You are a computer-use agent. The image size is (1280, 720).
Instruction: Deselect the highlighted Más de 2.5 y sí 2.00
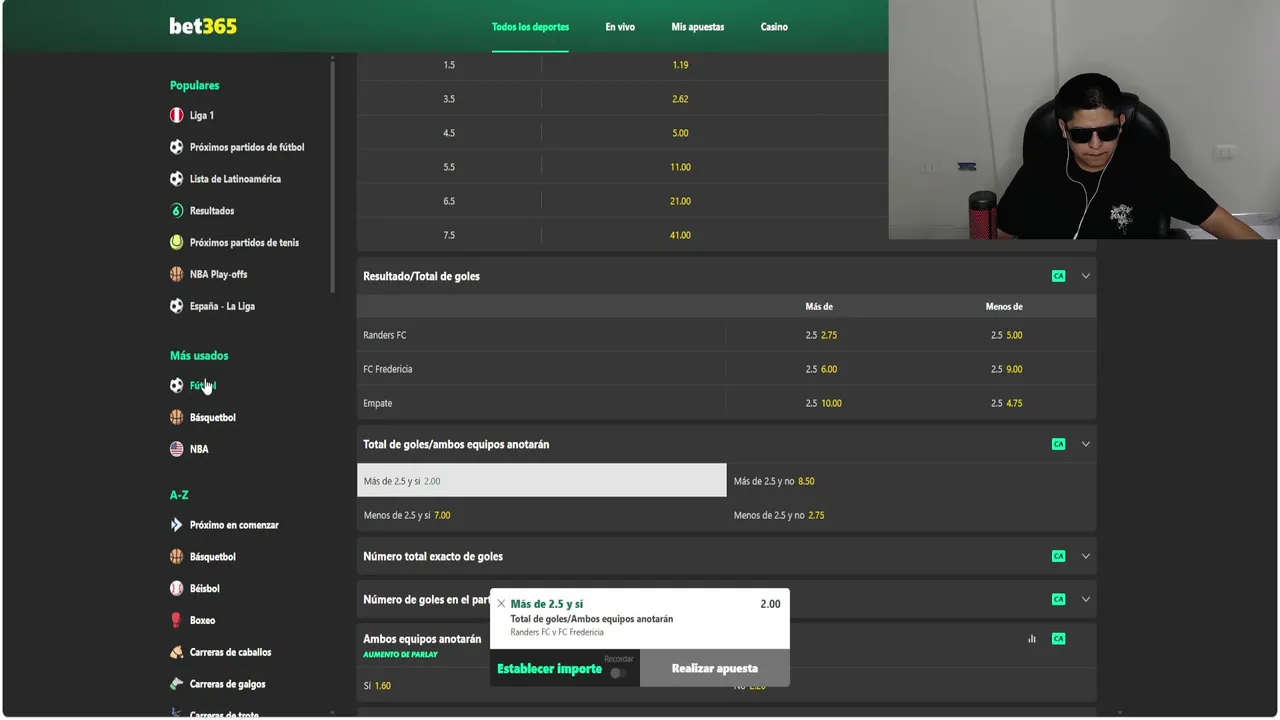click(x=542, y=481)
